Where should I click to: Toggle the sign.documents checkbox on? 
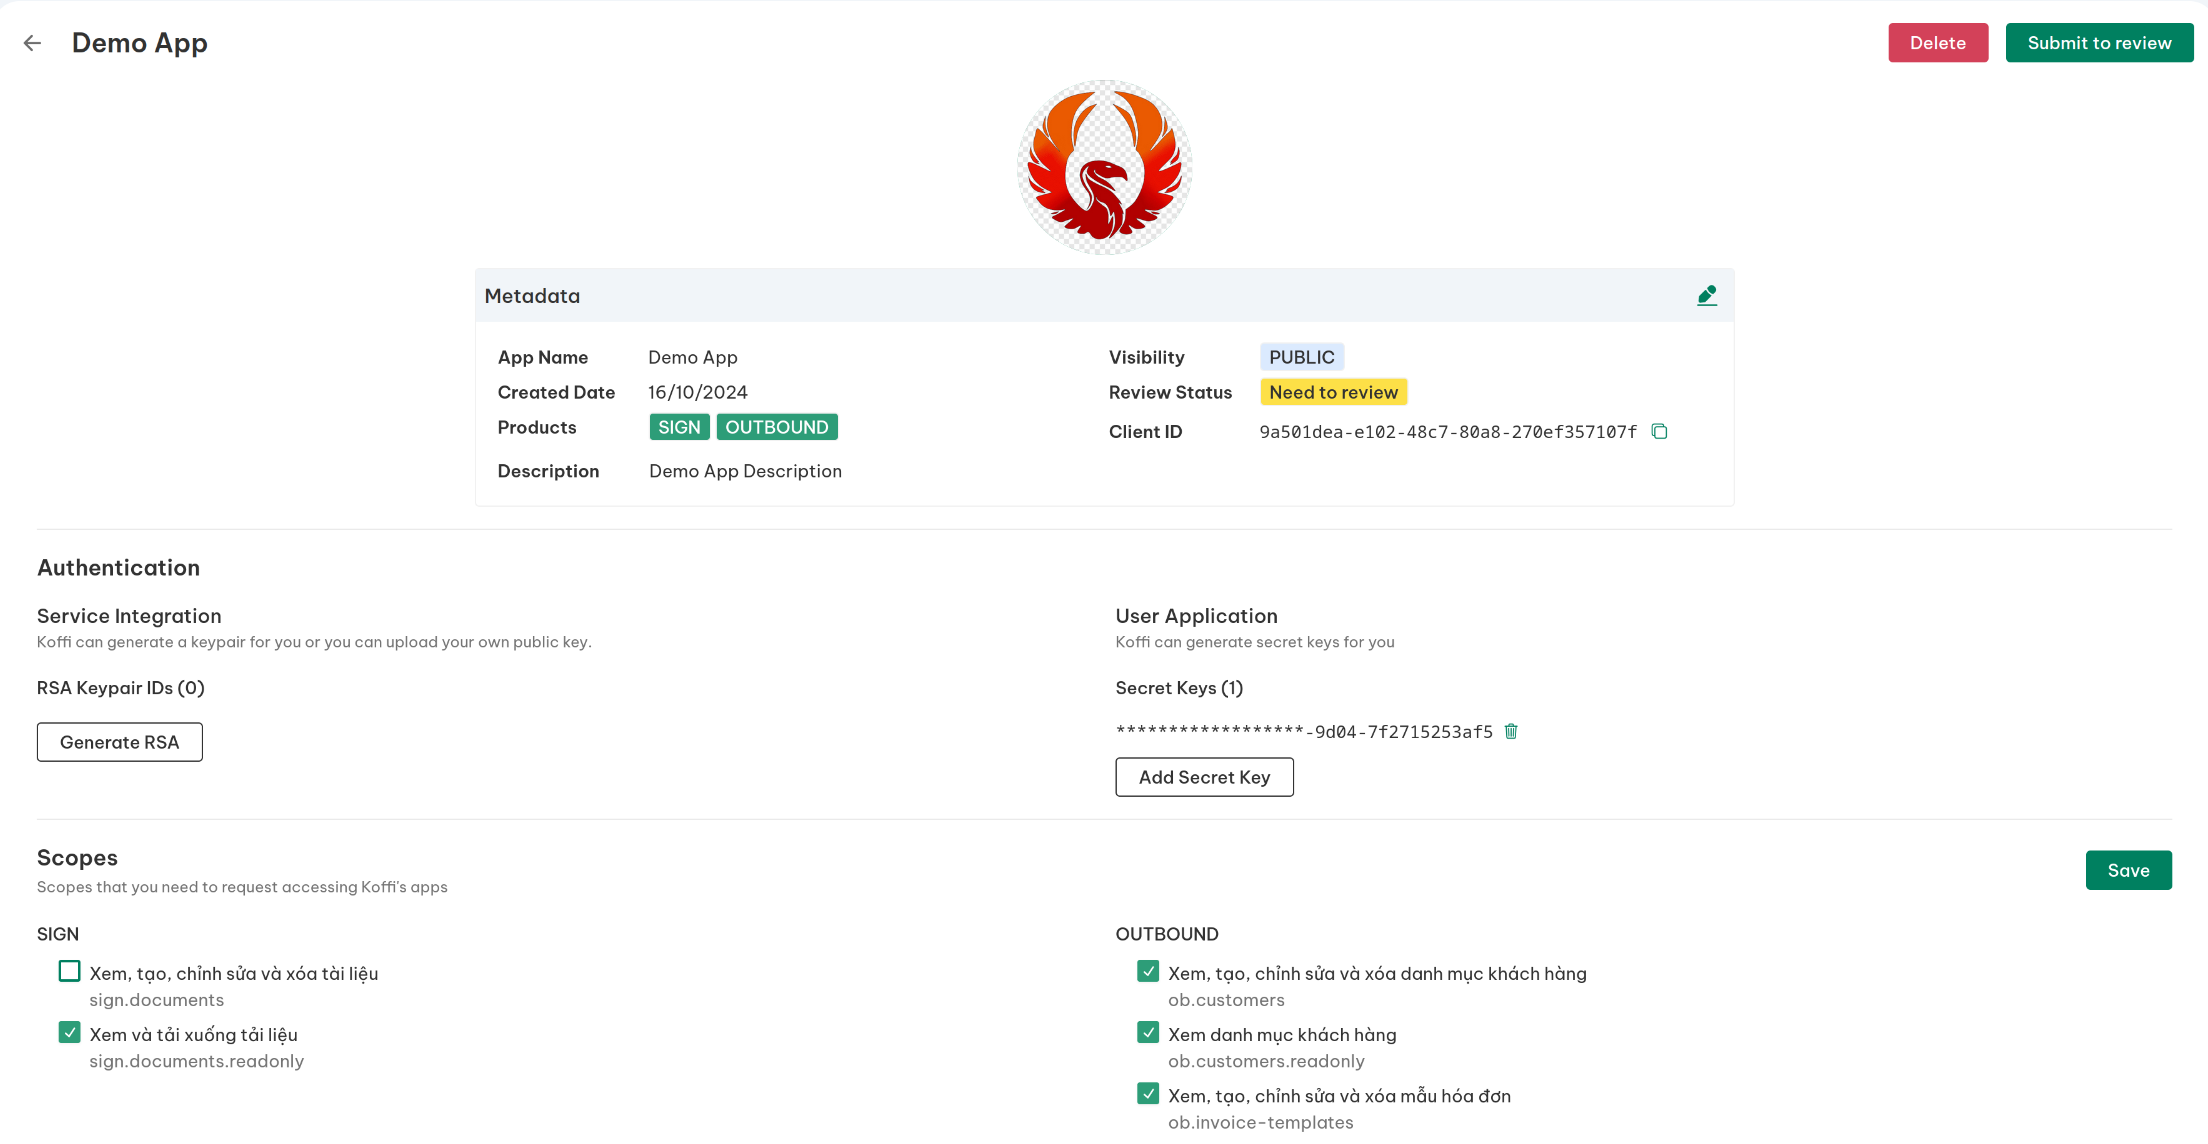click(x=69, y=972)
